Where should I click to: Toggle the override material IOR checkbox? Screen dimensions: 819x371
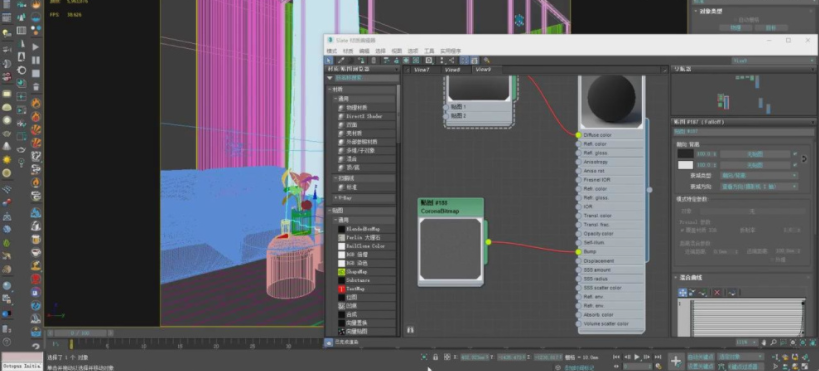click(x=683, y=230)
